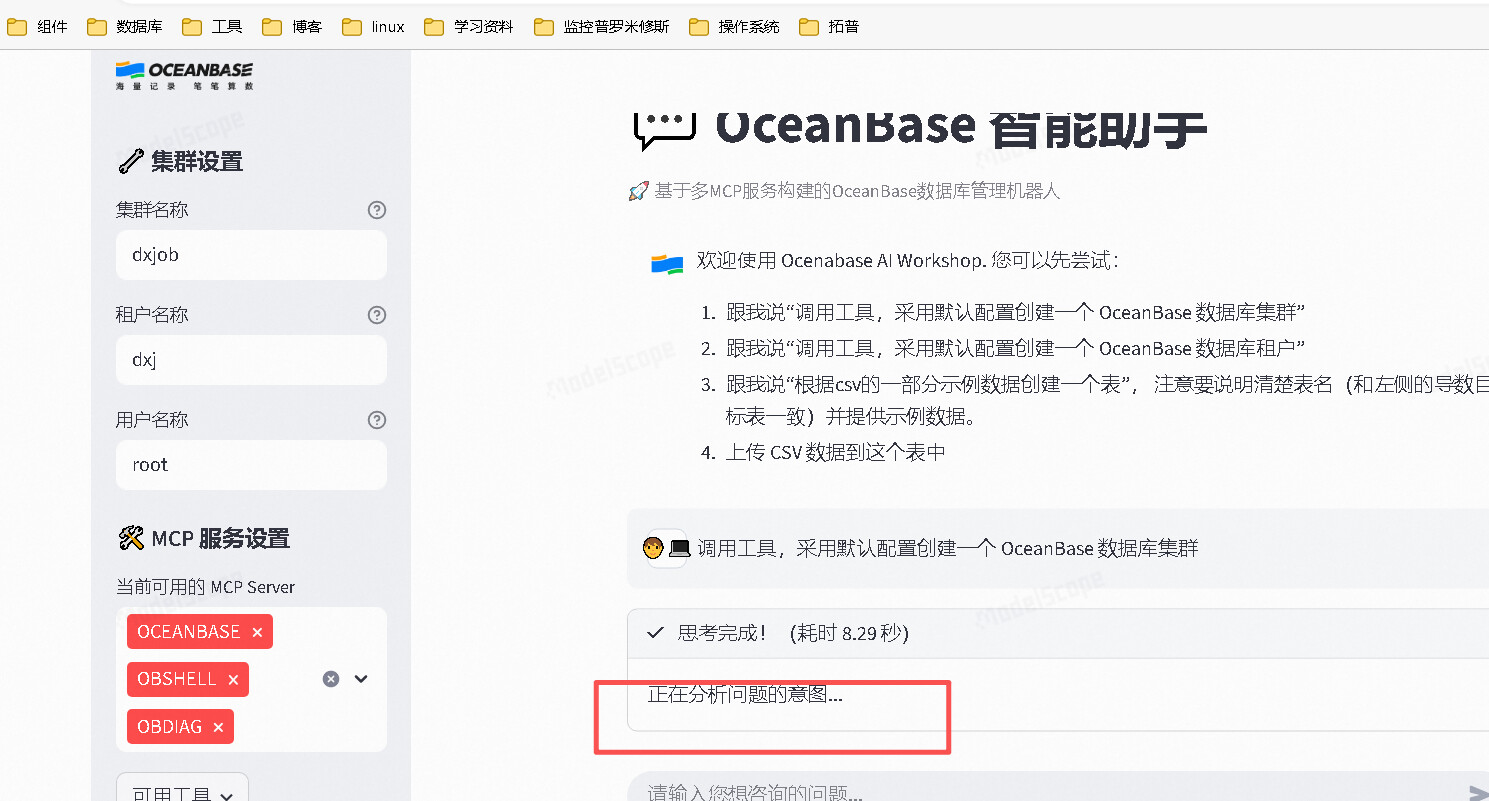Click the 当前可用的 MCP Server label
Viewport: 1489px width, 801px height.
pos(205,587)
